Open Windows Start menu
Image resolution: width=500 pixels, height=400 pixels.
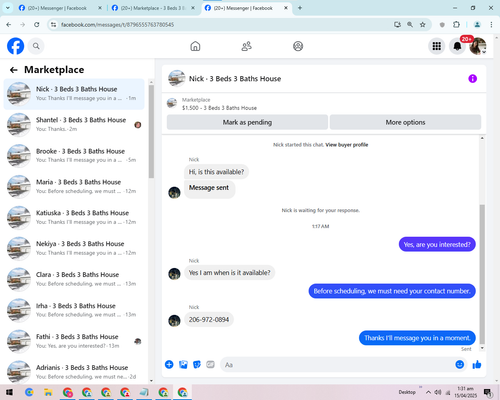click(x=9, y=392)
